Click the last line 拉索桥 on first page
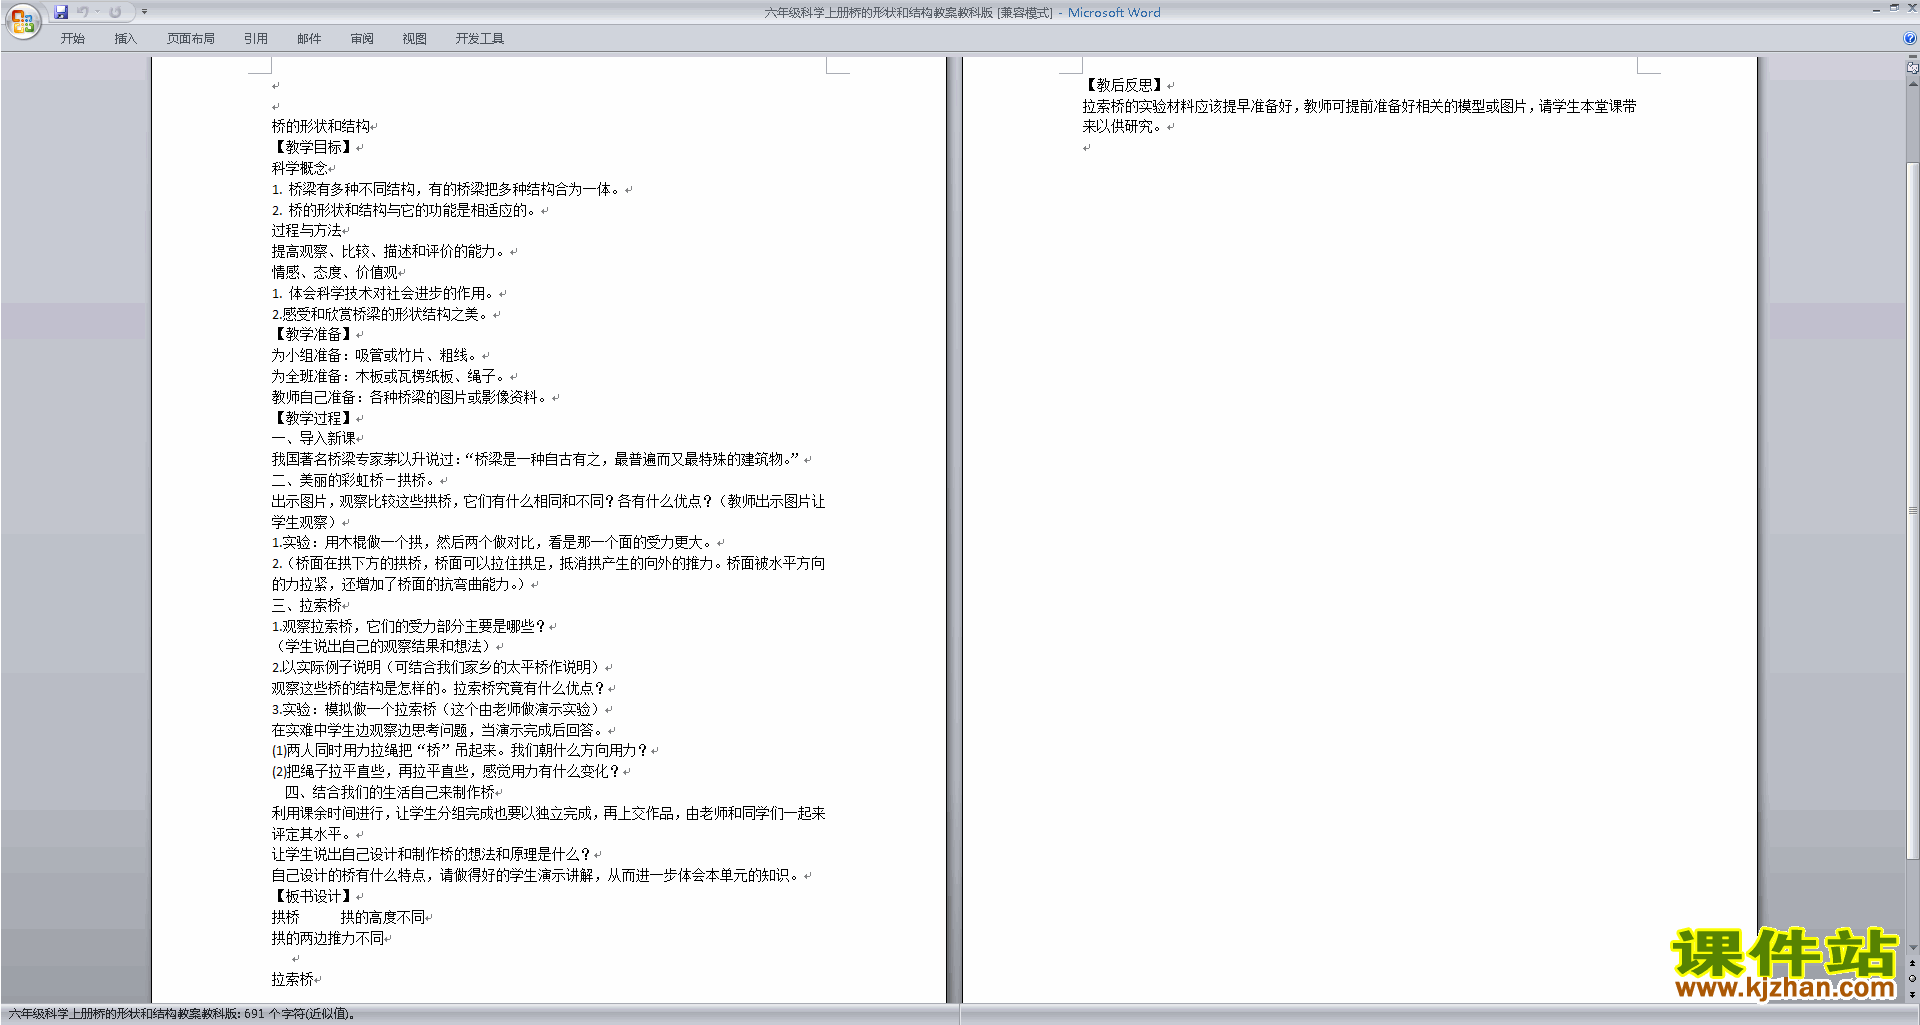Image resolution: width=1920 pixels, height=1025 pixels. coord(292,979)
